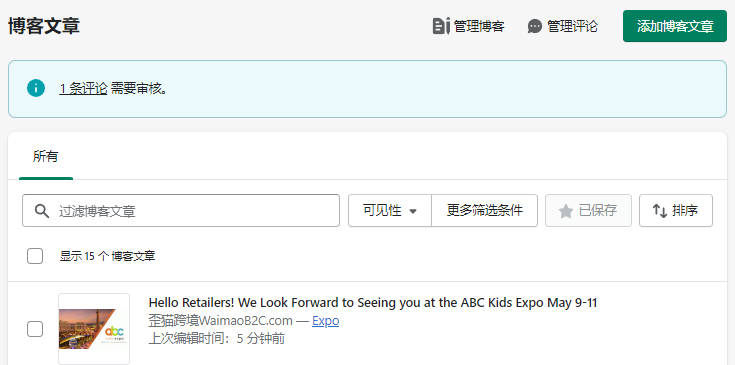
Task: Click the small caret next to 可见性
Action: (413, 211)
